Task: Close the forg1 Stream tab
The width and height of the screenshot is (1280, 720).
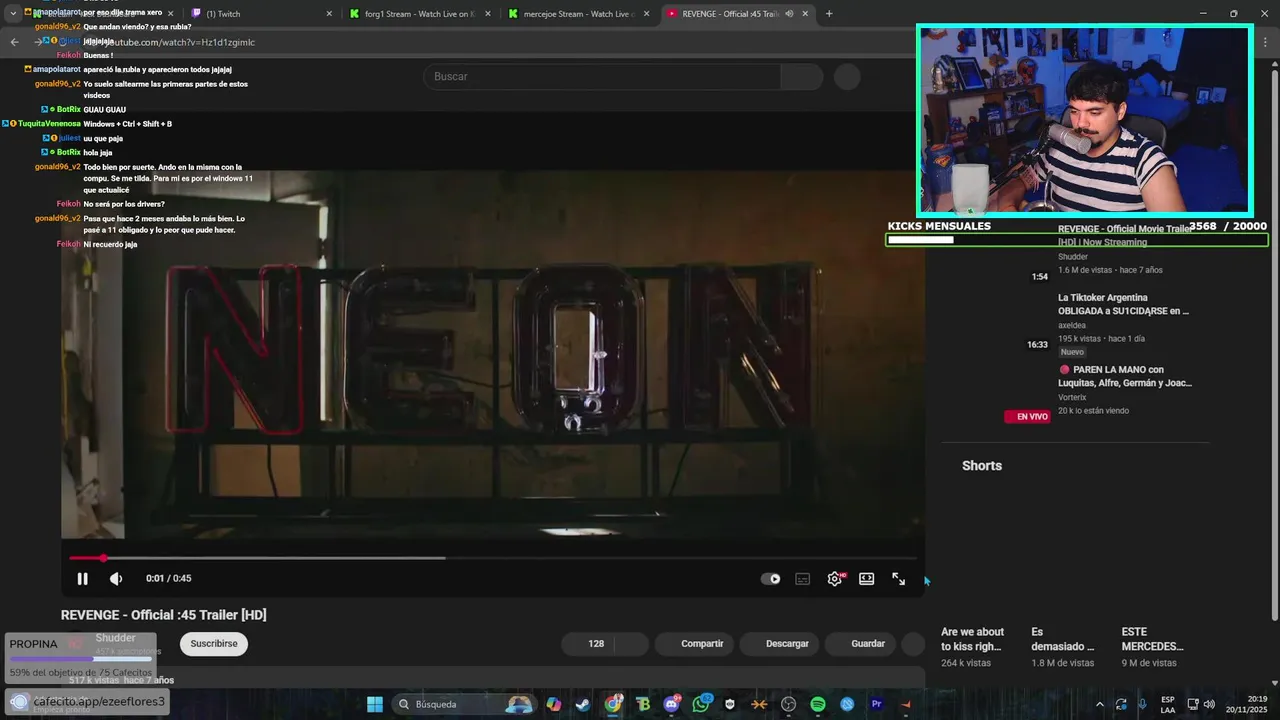Action: pos(487,14)
